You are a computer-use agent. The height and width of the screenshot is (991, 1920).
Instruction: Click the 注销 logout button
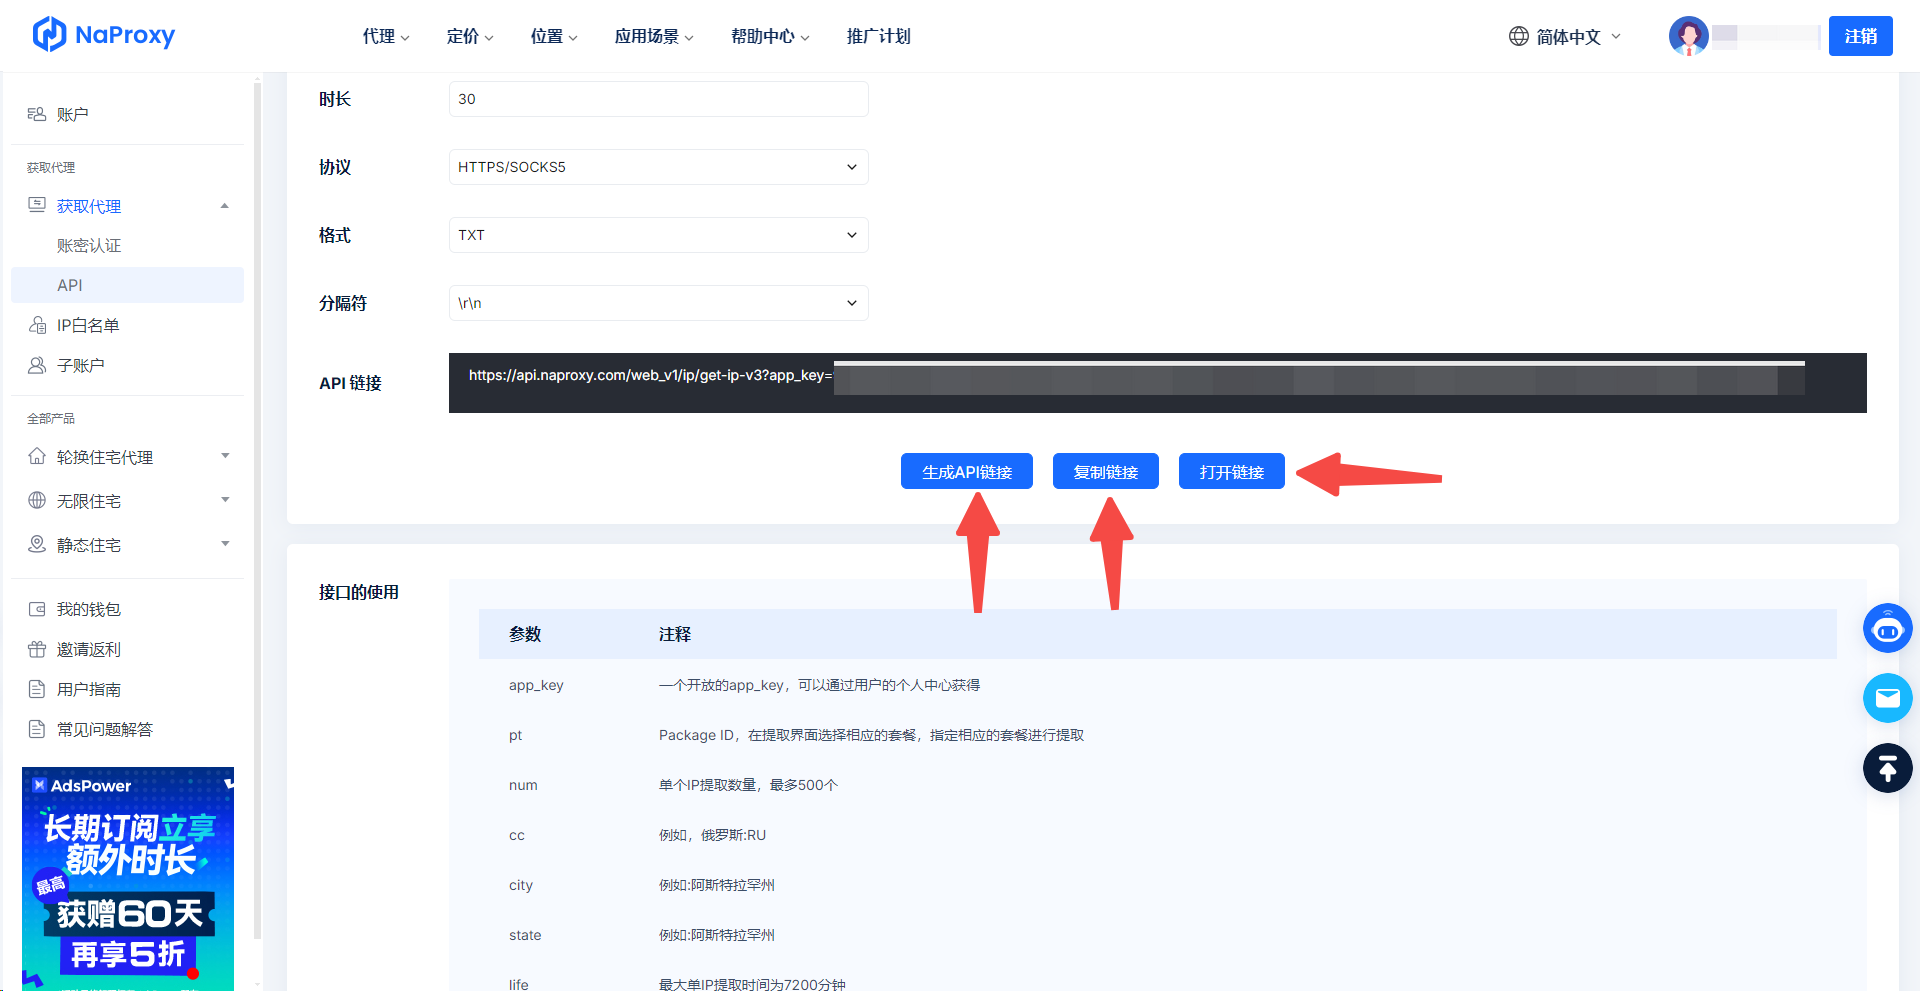coord(1860,36)
